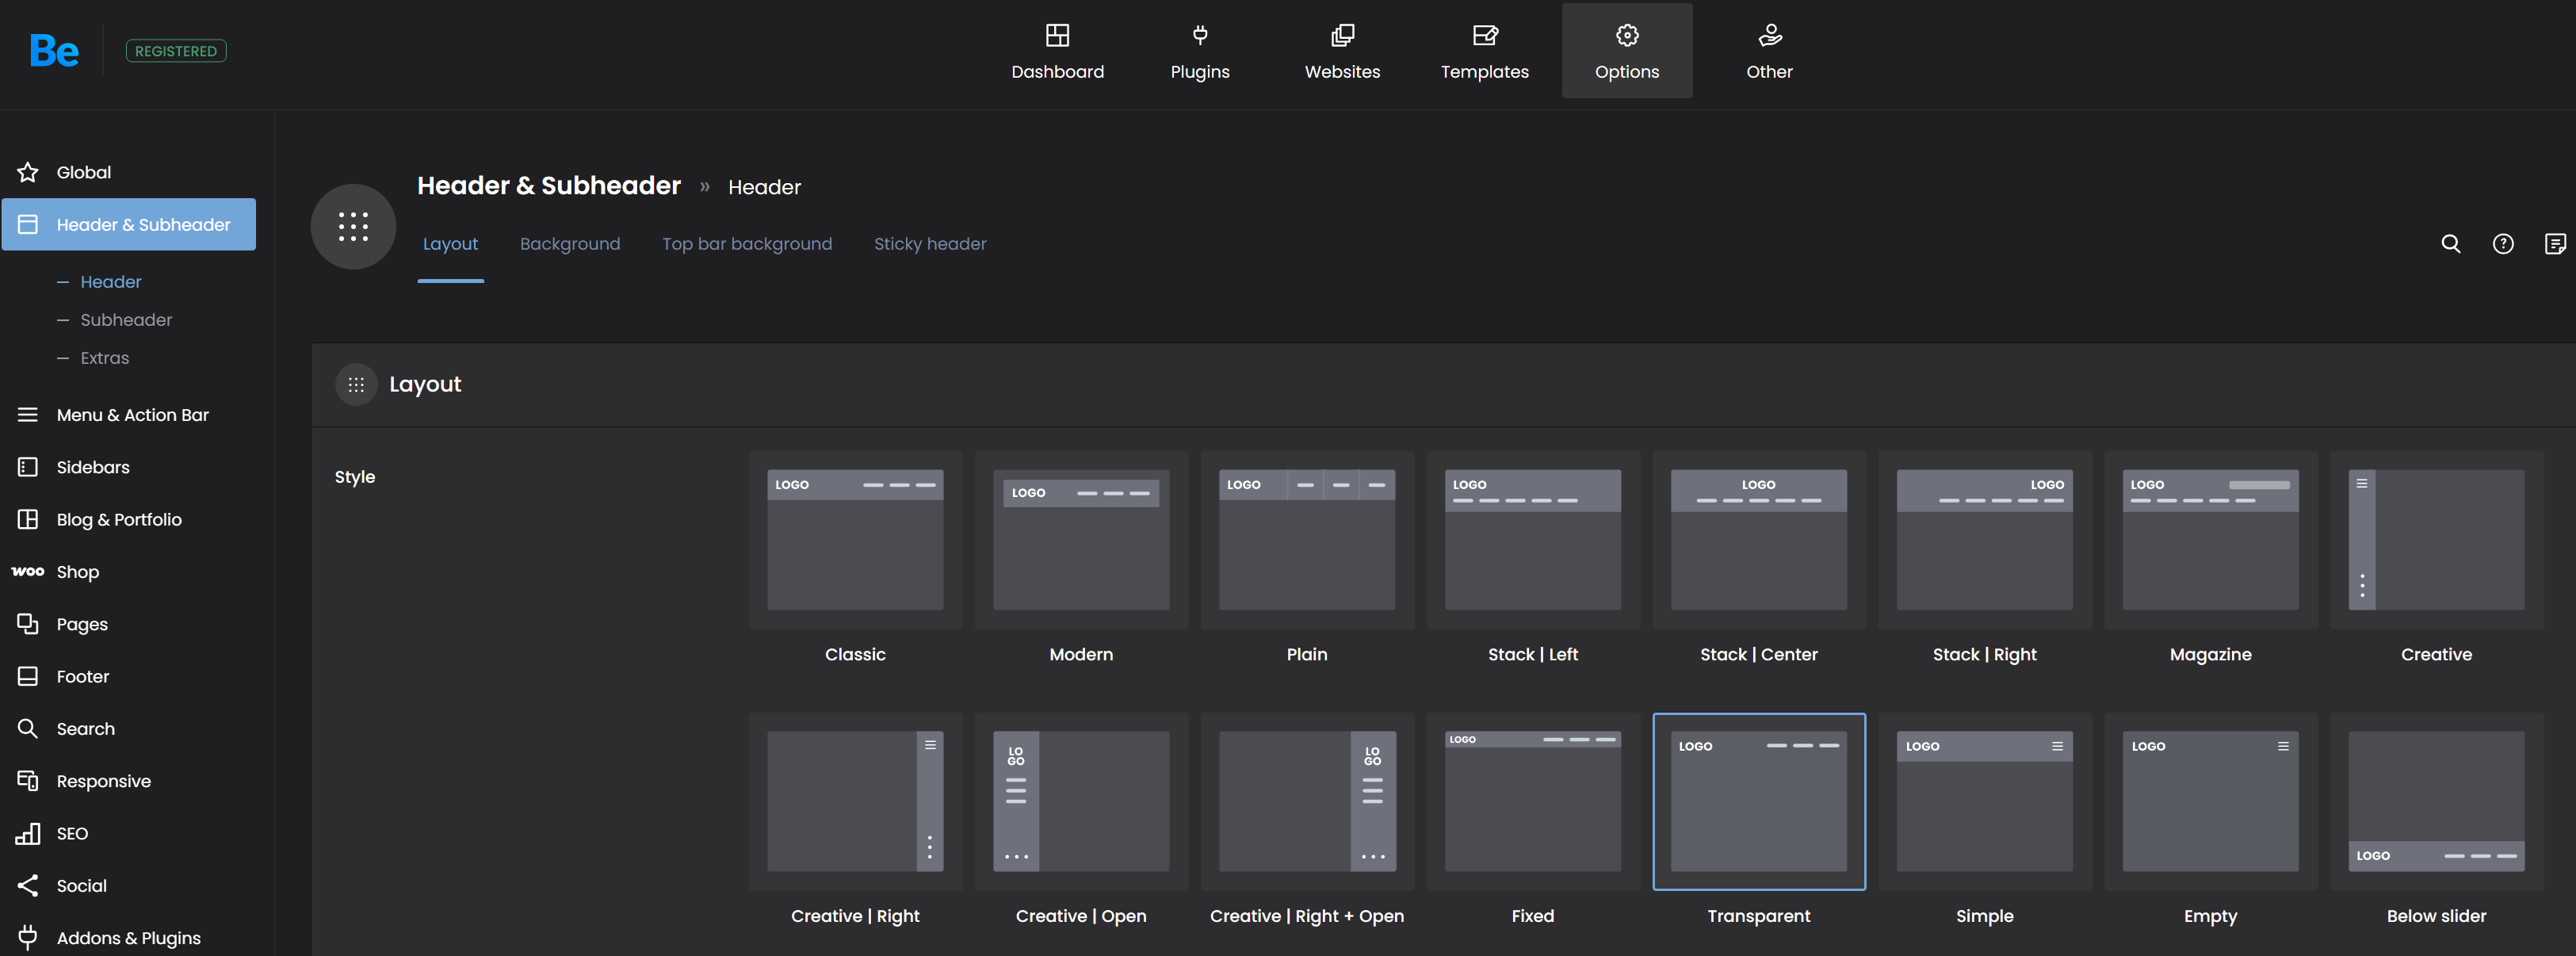The width and height of the screenshot is (2576, 956).
Task: Click the Woo Shop icon
Action: (x=28, y=572)
